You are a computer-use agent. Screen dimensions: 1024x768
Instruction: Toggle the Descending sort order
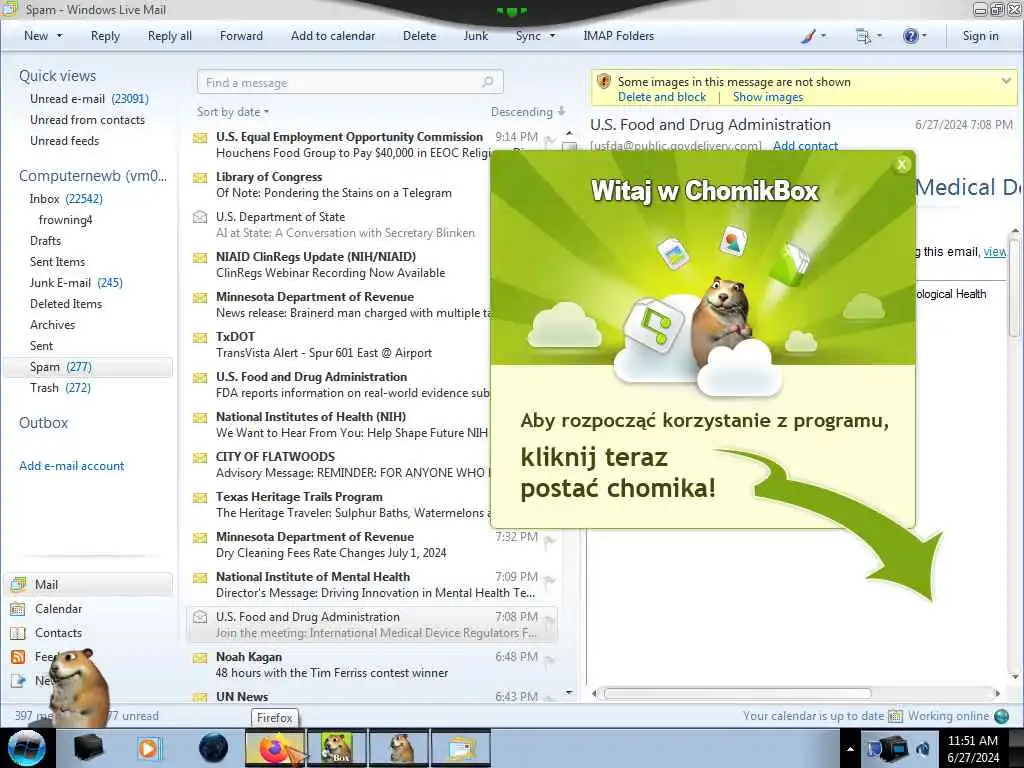528,112
